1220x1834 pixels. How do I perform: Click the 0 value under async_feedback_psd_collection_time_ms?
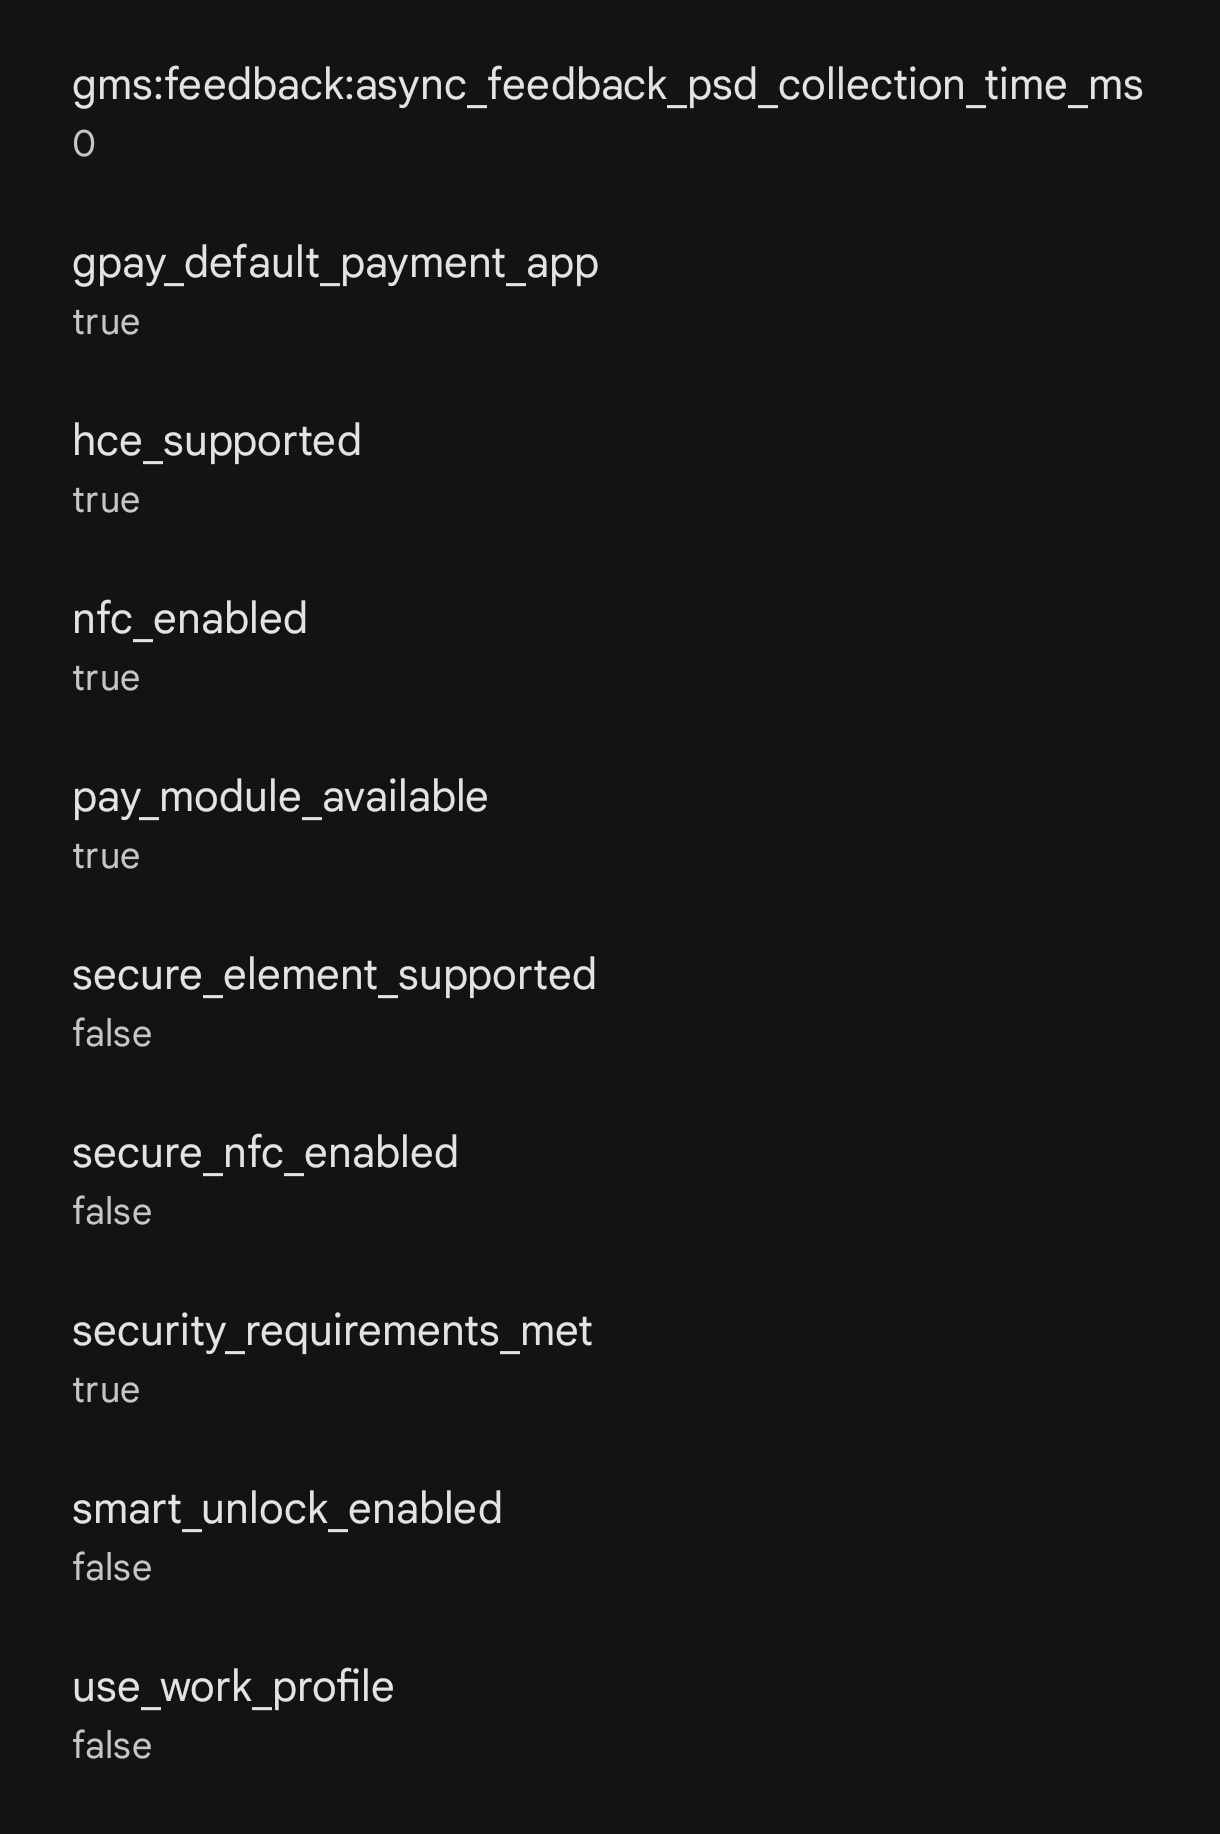point(84,144)
